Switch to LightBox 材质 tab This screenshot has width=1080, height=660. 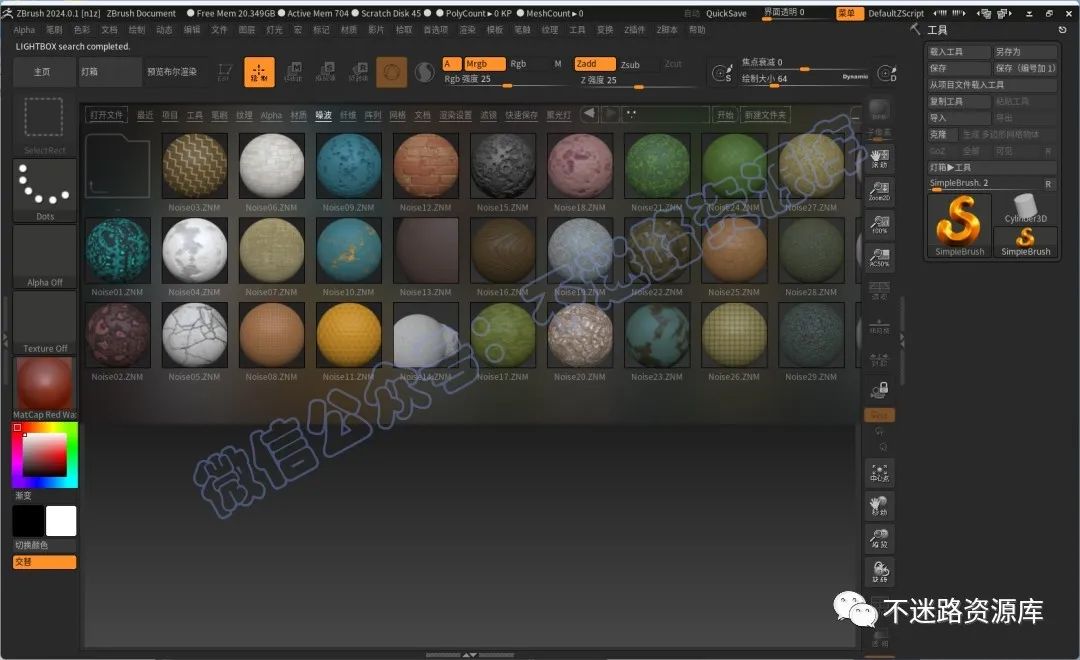pos(298,115)
